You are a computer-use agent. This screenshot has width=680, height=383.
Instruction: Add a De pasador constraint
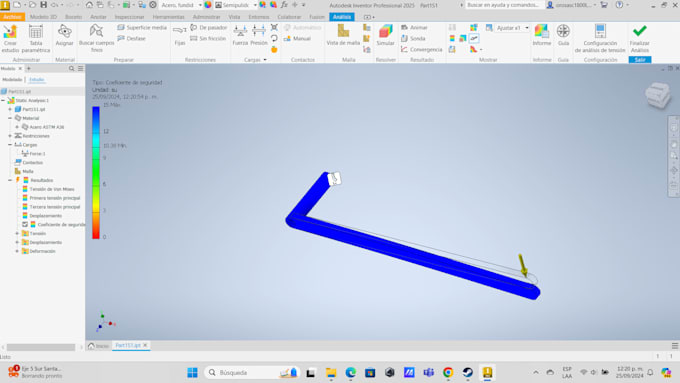pos(209,27)
